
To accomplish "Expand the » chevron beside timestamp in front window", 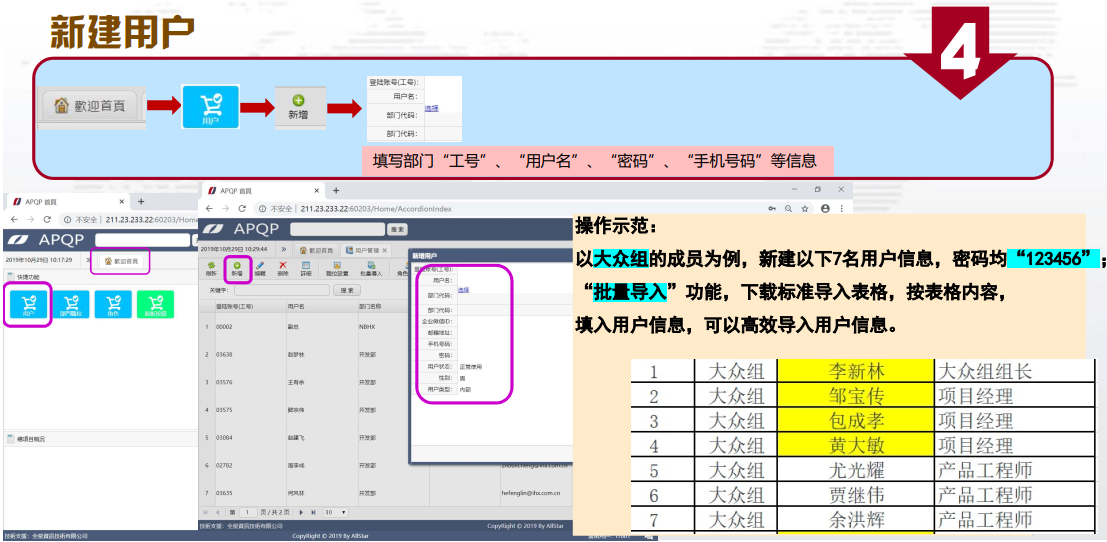I will coord(283,249).
